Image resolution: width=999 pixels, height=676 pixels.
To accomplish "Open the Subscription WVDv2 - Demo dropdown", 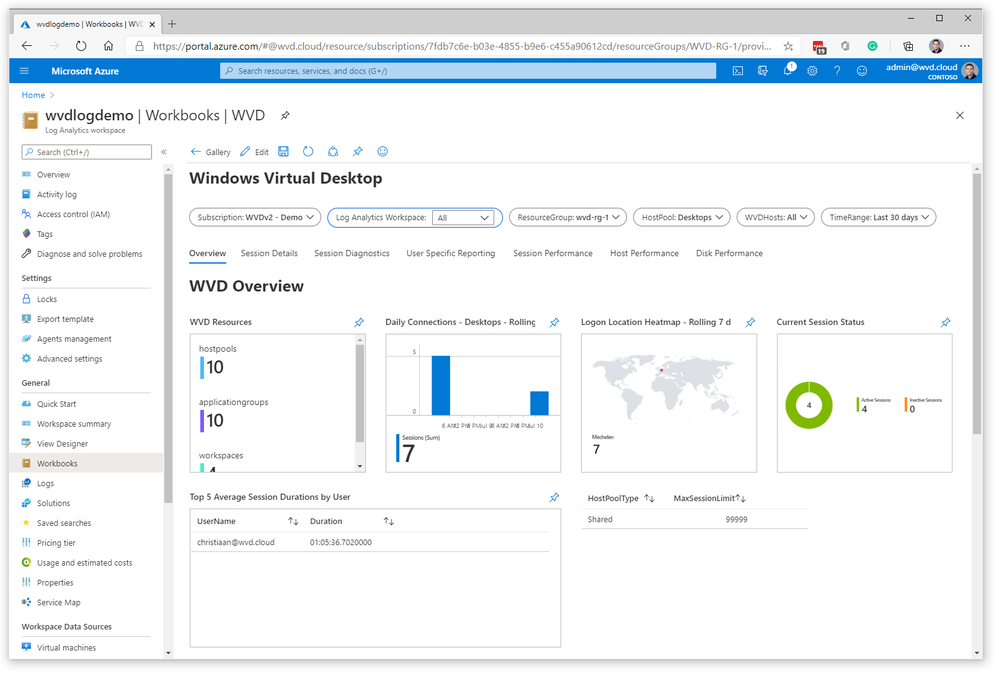I will pos(255,217).
